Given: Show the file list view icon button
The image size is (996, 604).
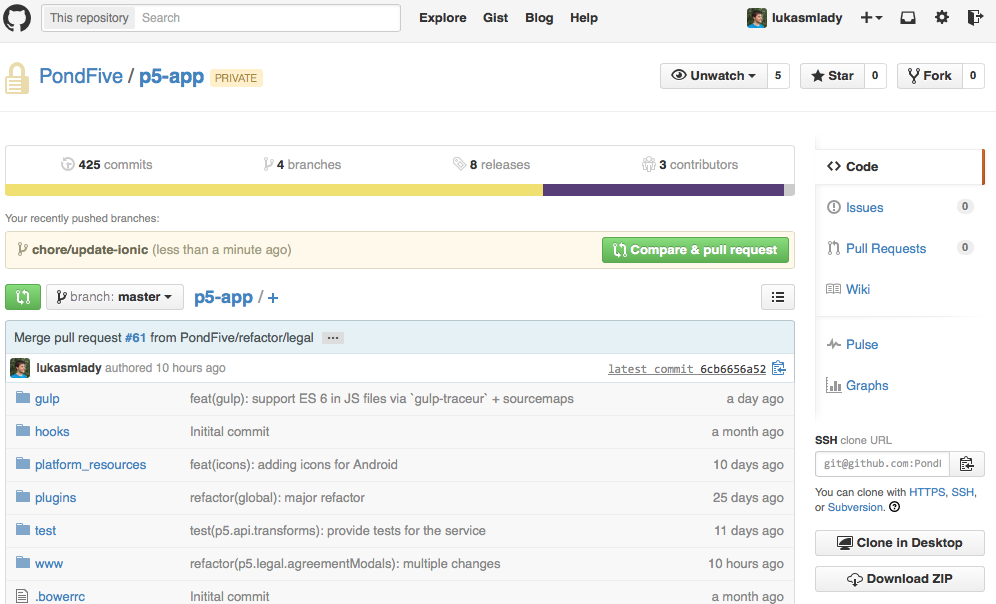Looking at the screenshot, I should (777, 297).
